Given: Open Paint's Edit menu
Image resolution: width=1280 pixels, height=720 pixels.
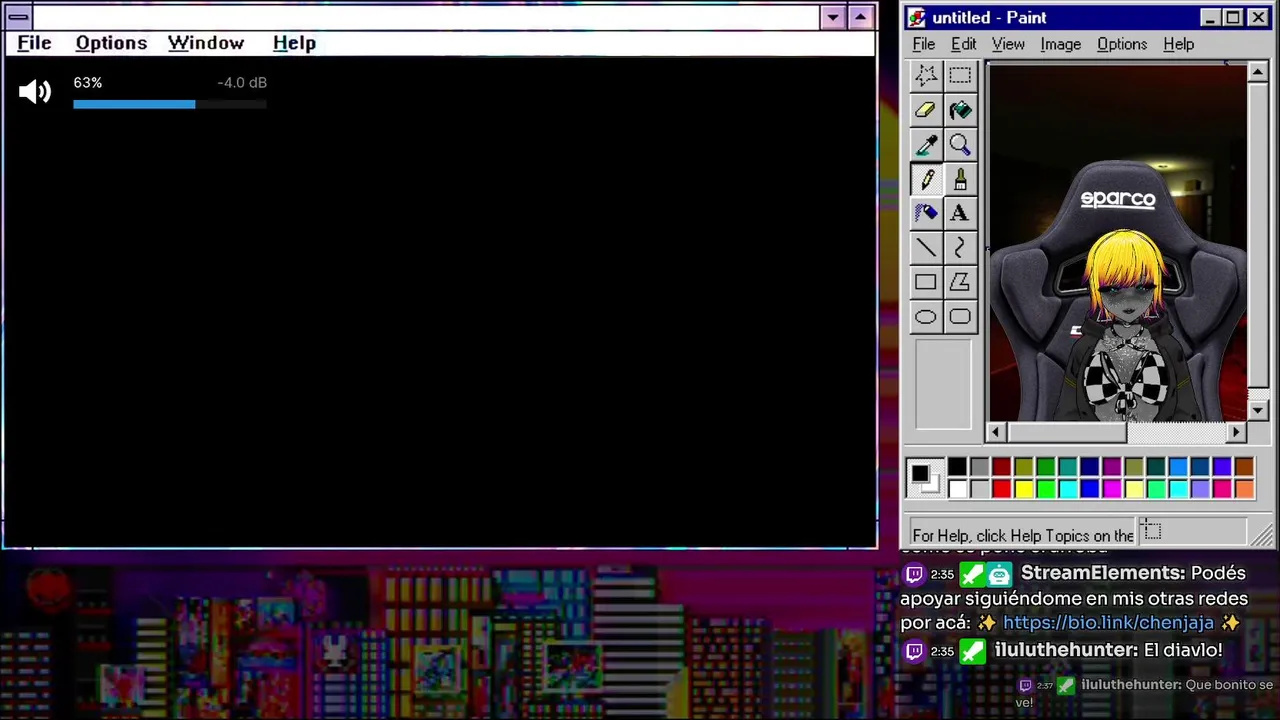Looking at the screenshot, I should click(x=964, y=44).
